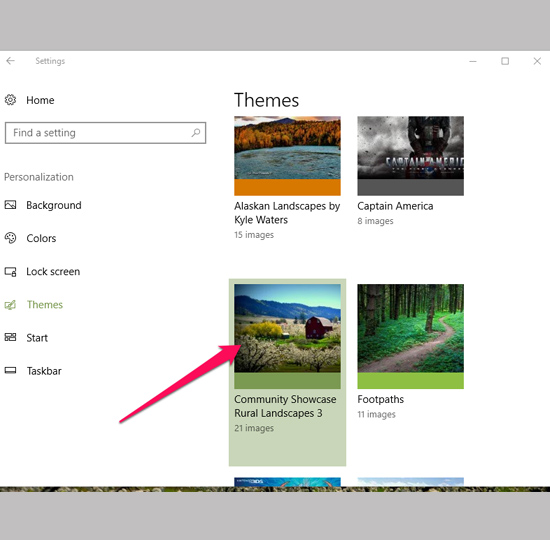Select the Captain America theme thumbnail
The image size is (550, 540).
tap(410, 148)
